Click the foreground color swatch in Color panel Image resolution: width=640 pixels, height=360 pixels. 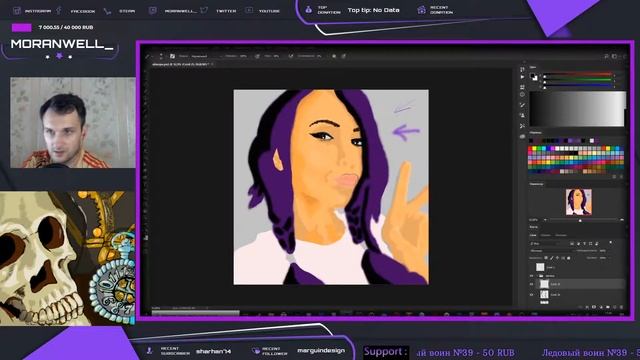click(x=532, y=76)
